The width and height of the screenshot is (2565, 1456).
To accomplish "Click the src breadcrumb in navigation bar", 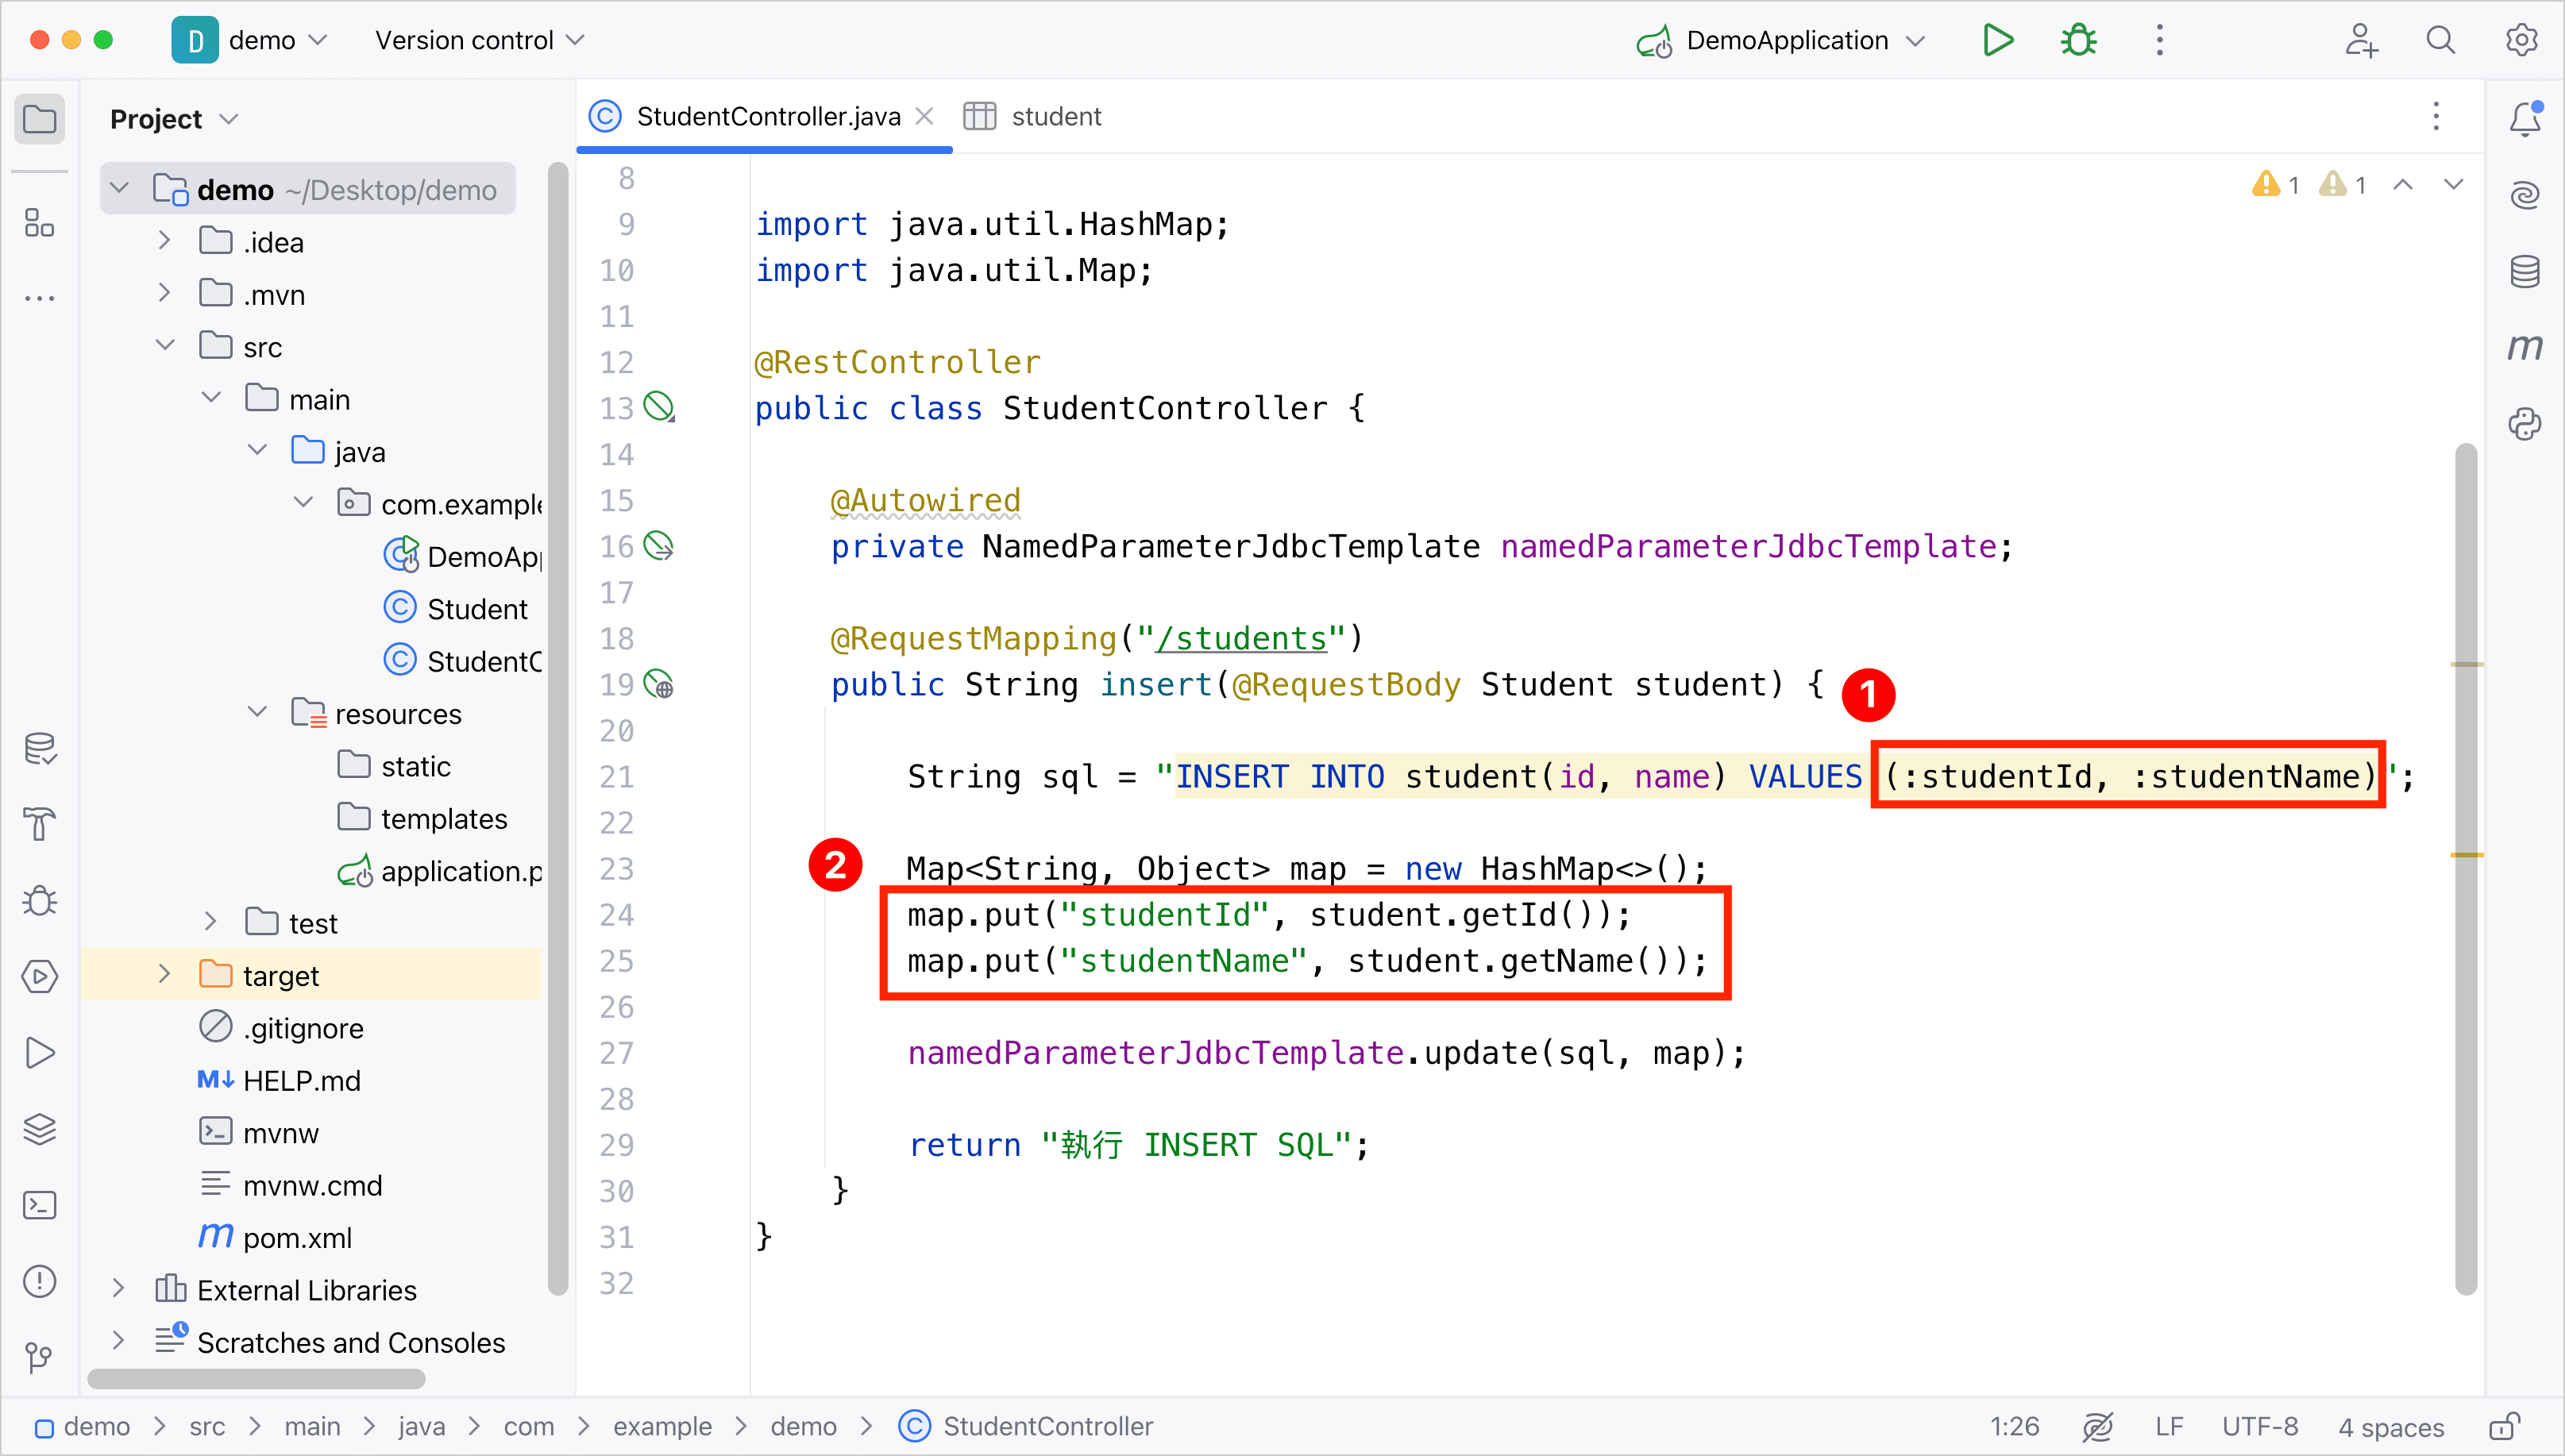I will [207, 1426].
